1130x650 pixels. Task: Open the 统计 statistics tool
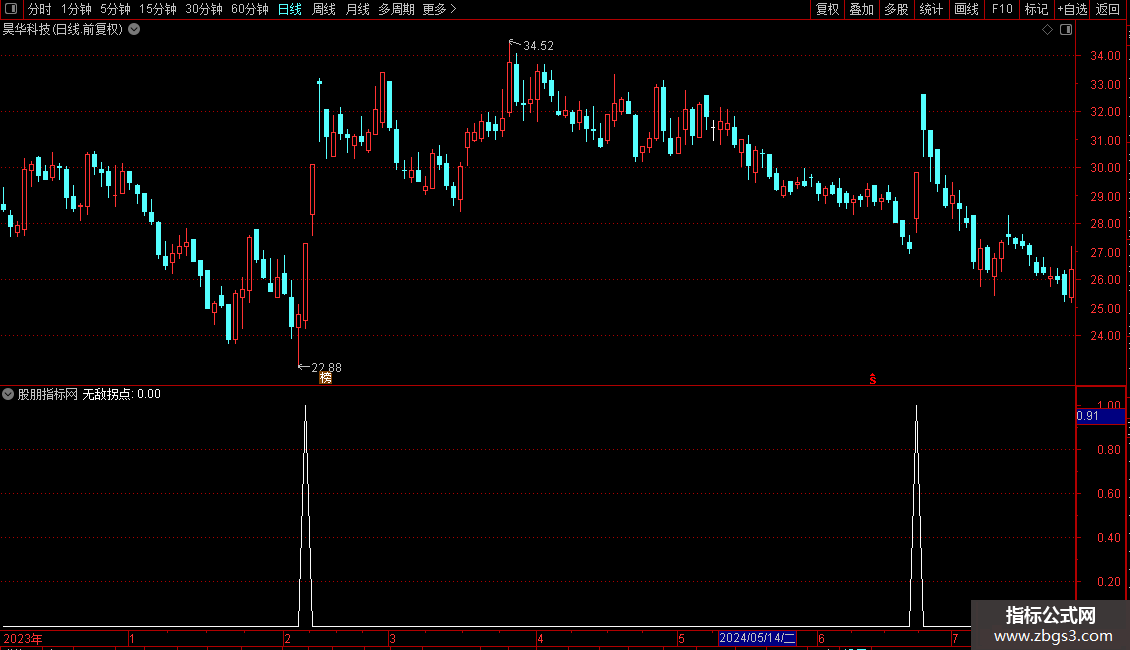coord(931,9)
